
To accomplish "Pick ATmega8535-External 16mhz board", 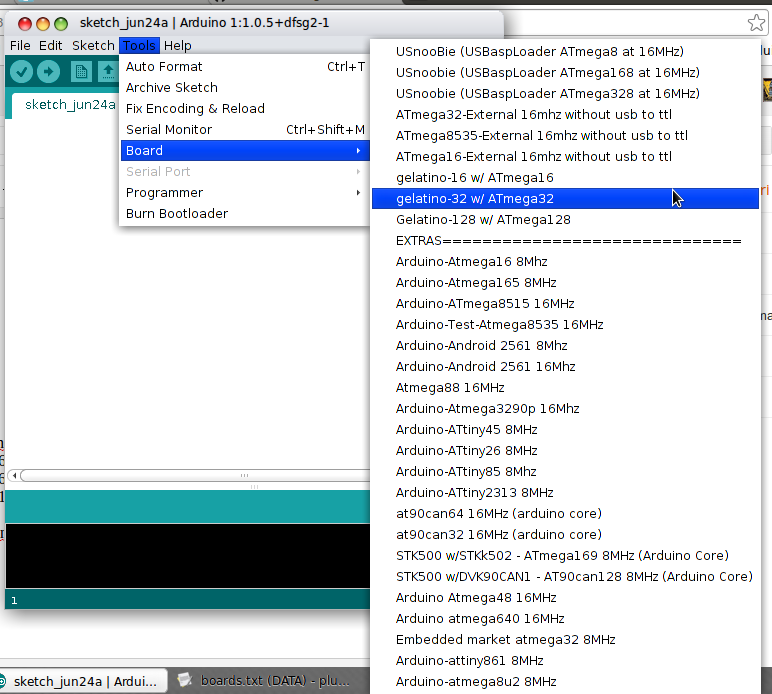I will (x=565, y=135).
